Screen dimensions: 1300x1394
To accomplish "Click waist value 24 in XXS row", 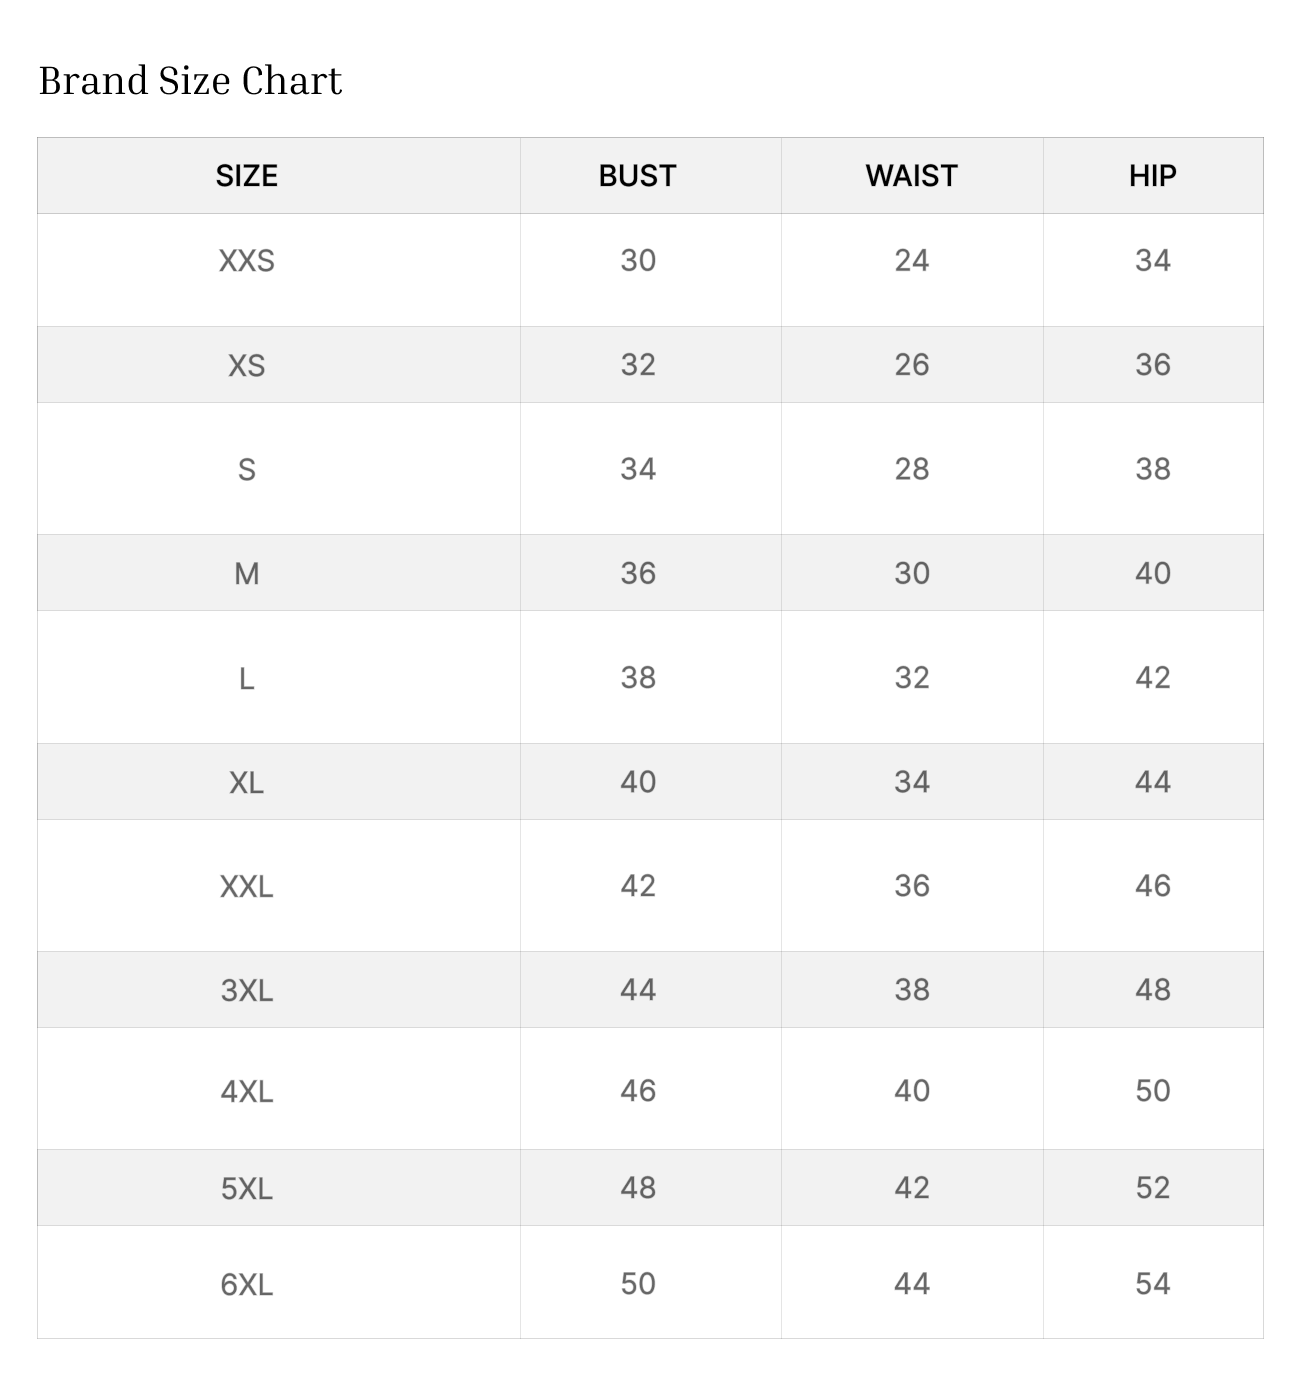I will 911,261.
